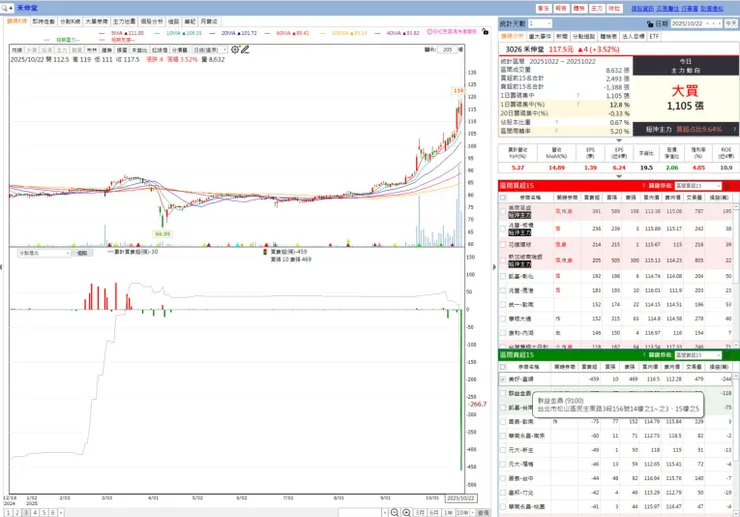Go to page 3 at bottom left
This screenshot has height=517, width=740.
tap(26, 513)
